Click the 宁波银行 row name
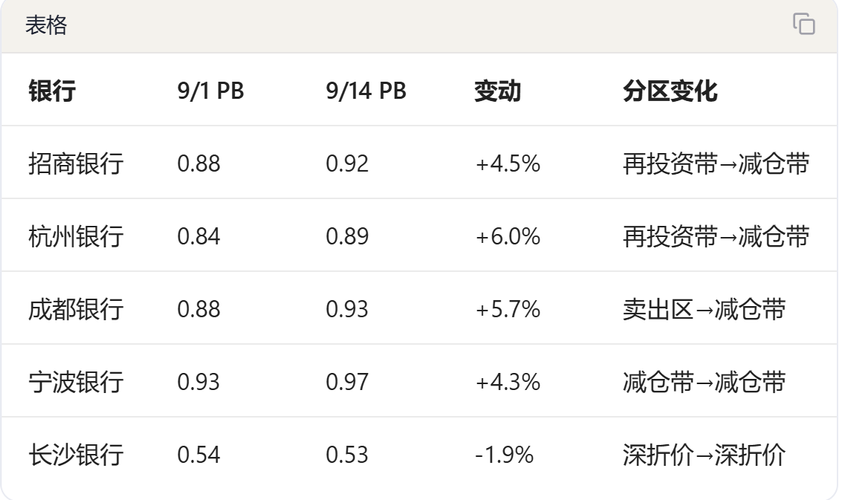This screenshot has height=500, width=863. [x=76, y=382]
